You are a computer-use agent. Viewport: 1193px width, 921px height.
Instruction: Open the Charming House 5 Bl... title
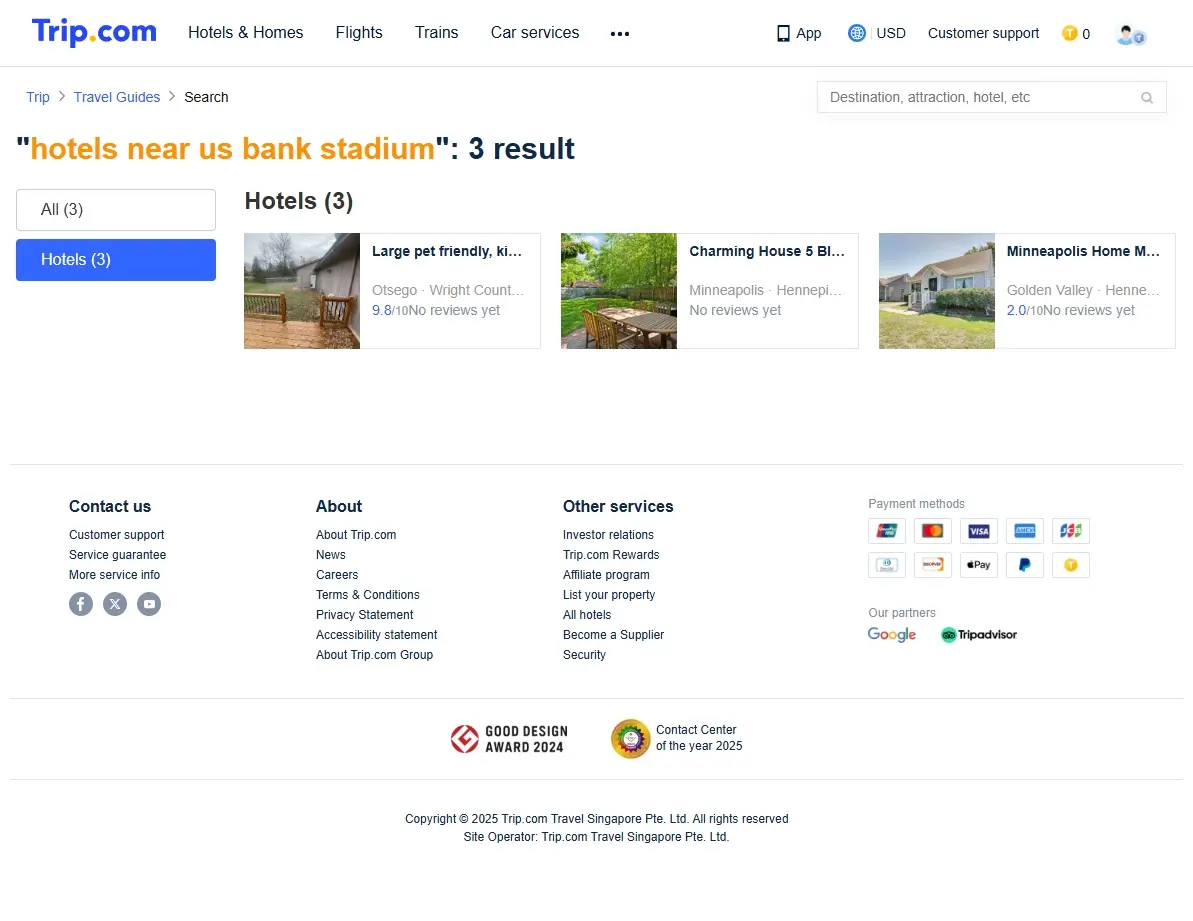point(767,252)
